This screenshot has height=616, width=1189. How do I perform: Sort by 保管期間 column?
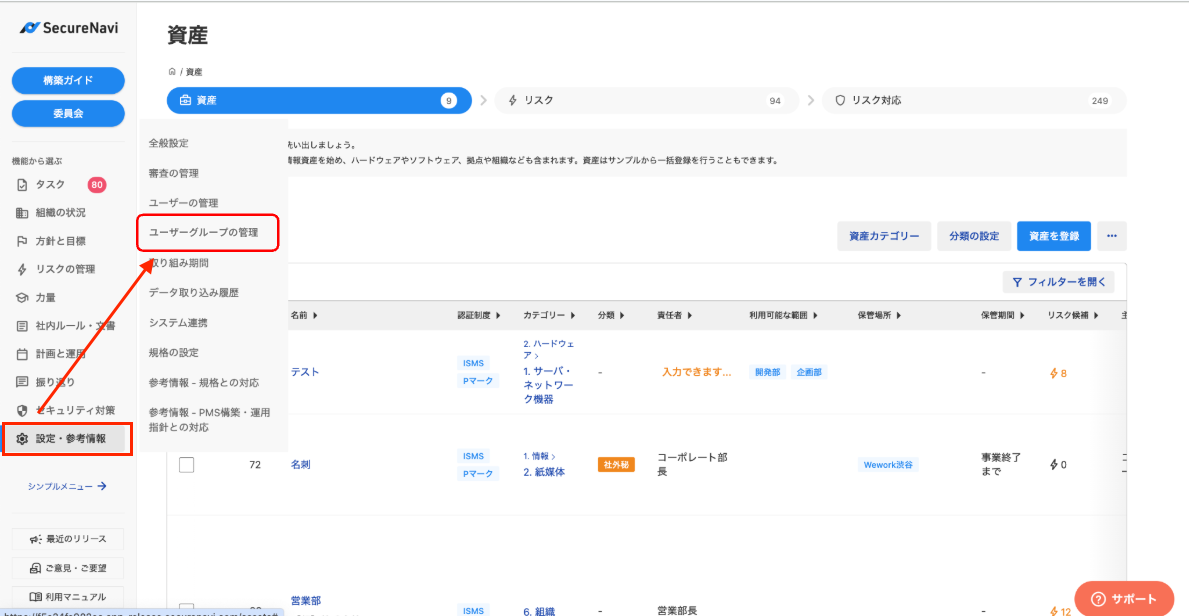1003,316
